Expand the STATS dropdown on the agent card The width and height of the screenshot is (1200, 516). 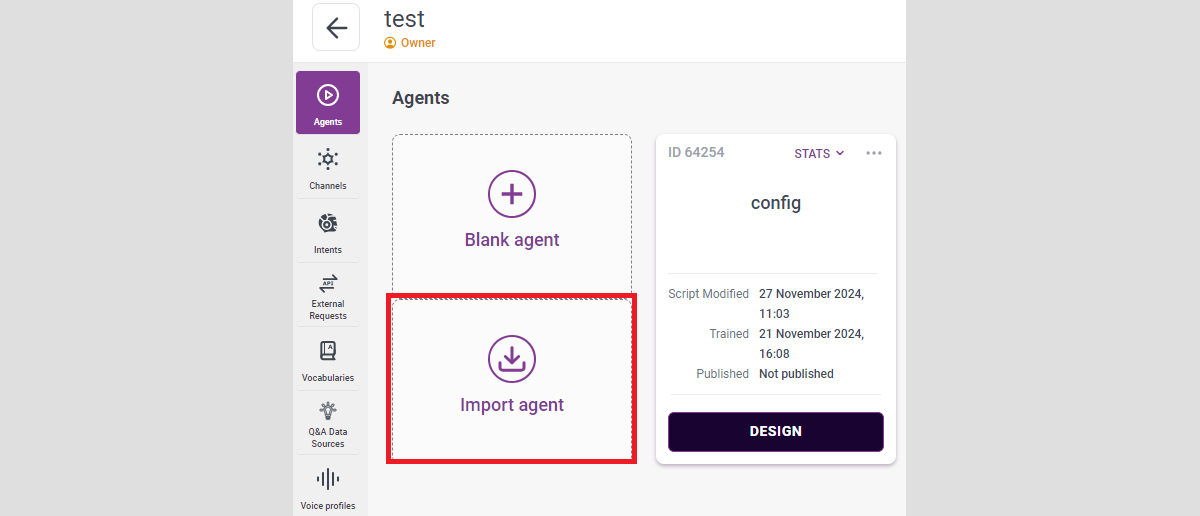[x=819, y=153]
